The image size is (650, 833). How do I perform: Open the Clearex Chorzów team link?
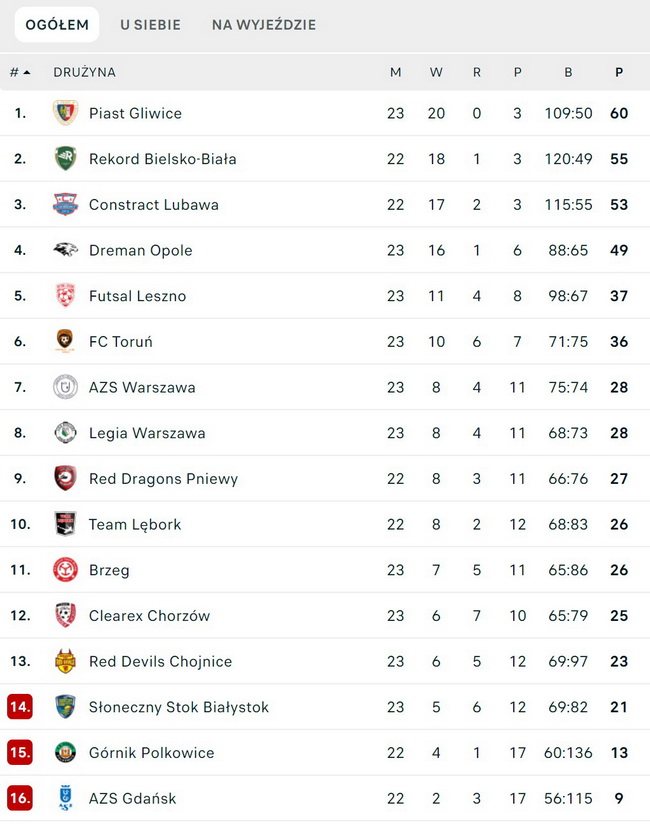(x=149, y=616)
